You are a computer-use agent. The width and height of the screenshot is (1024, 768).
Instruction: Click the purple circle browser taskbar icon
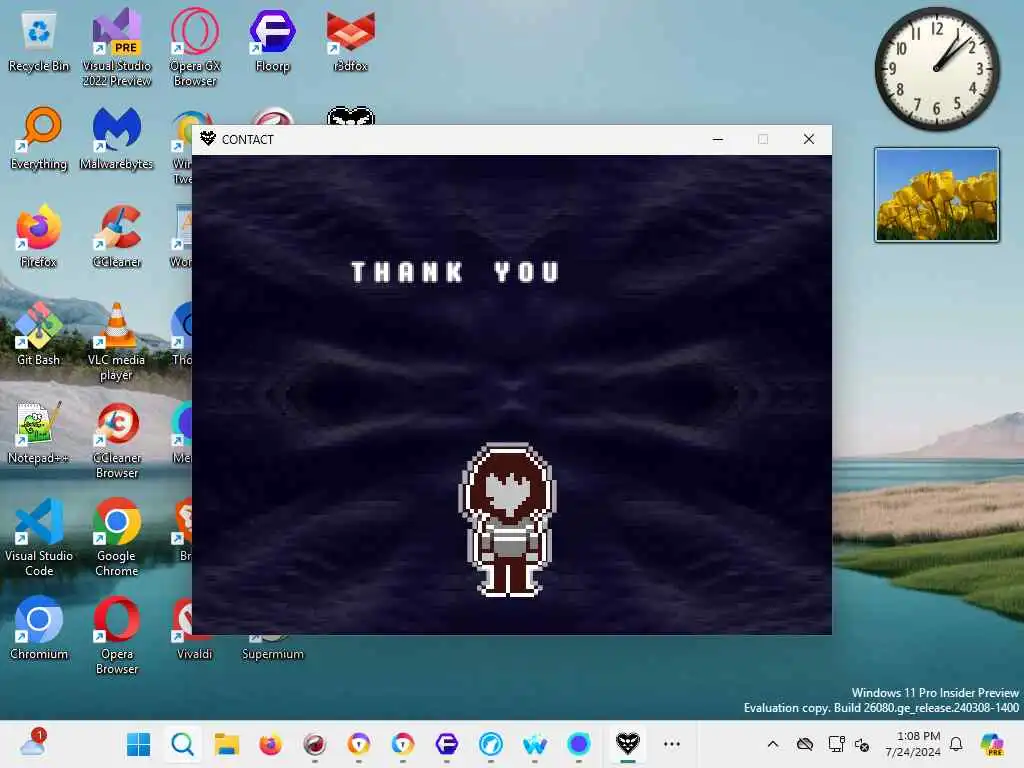point(579,744)
